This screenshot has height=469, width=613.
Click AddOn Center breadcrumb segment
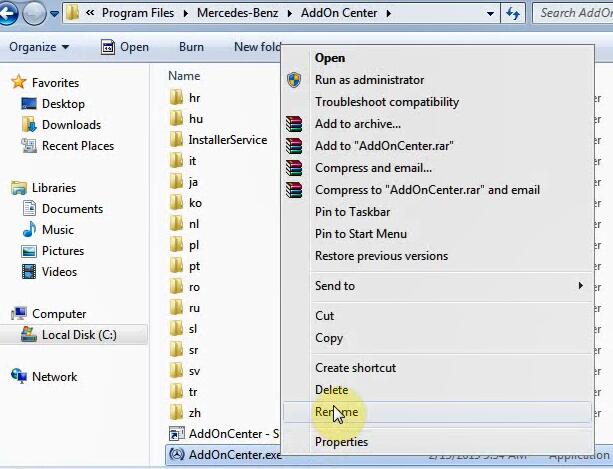[x=339, y=13]
